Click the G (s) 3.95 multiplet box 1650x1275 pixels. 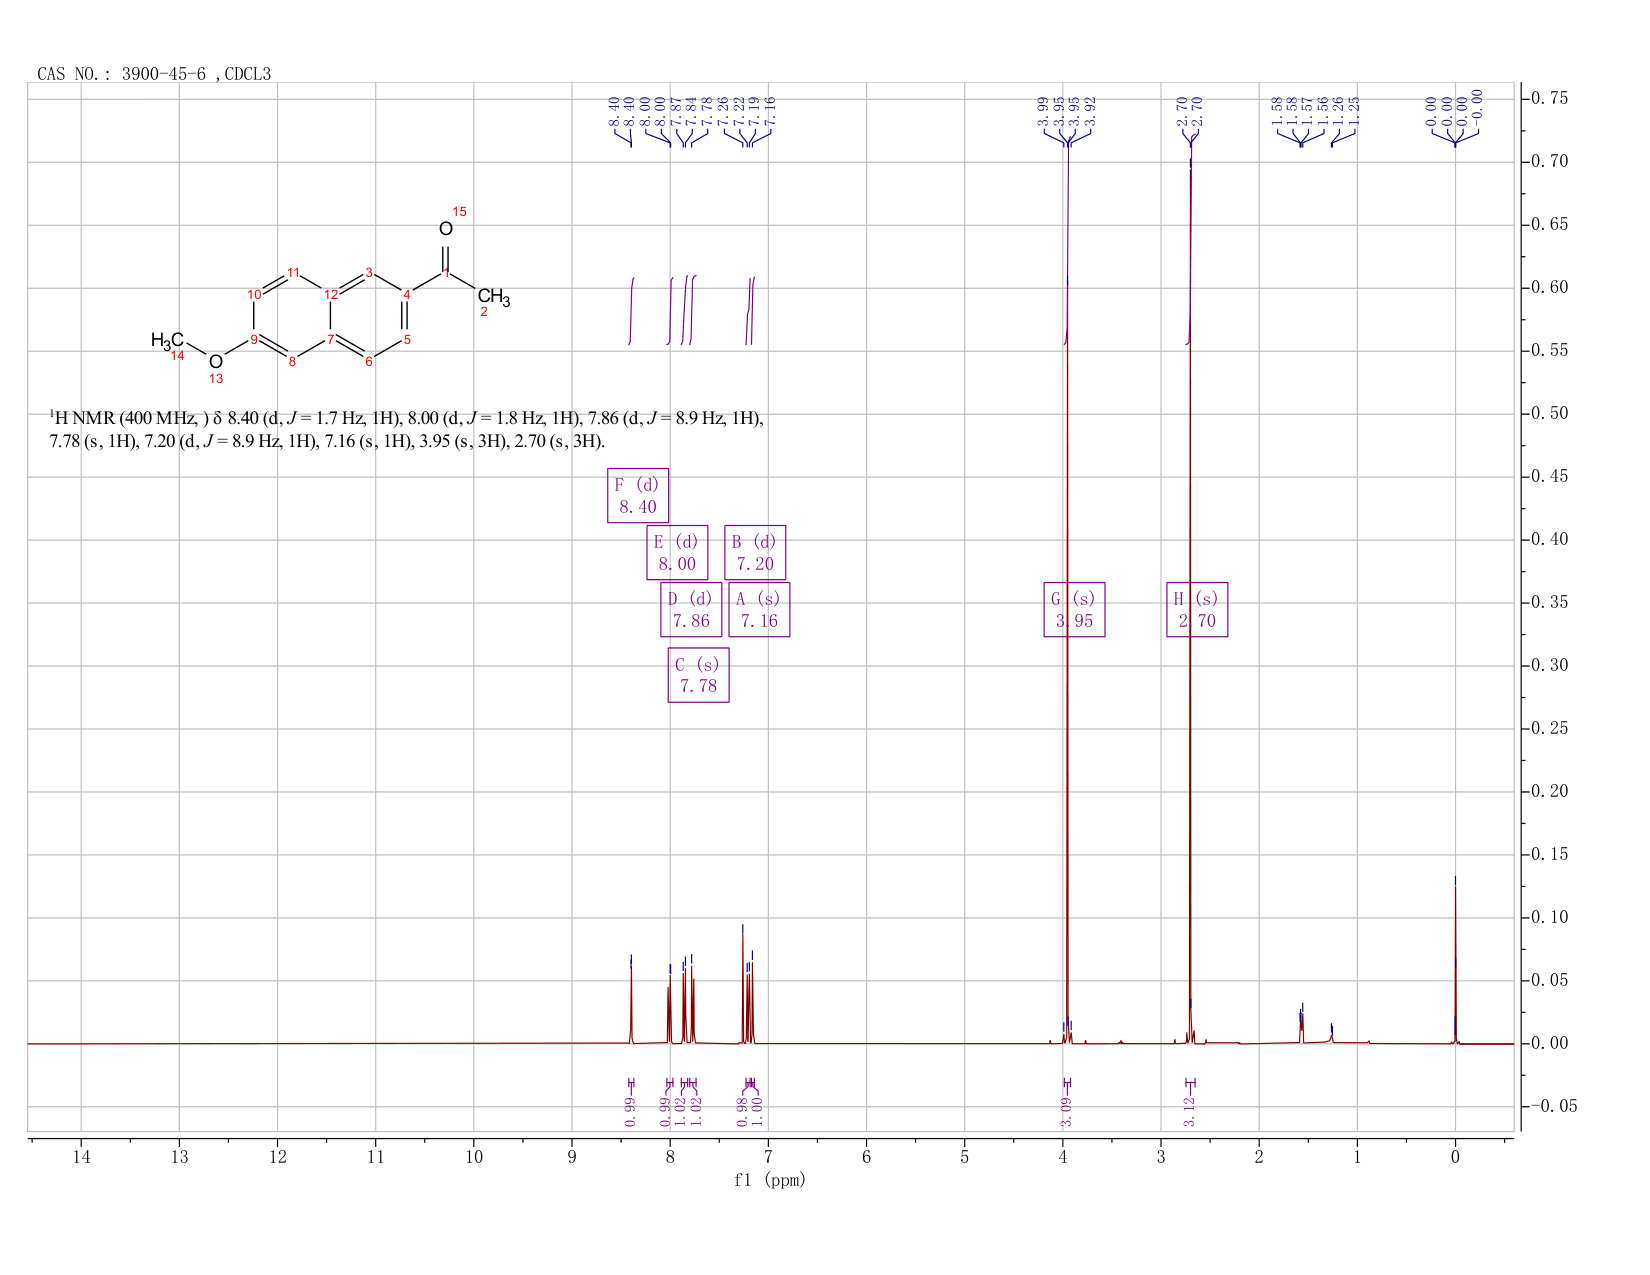pos(1074,609)
